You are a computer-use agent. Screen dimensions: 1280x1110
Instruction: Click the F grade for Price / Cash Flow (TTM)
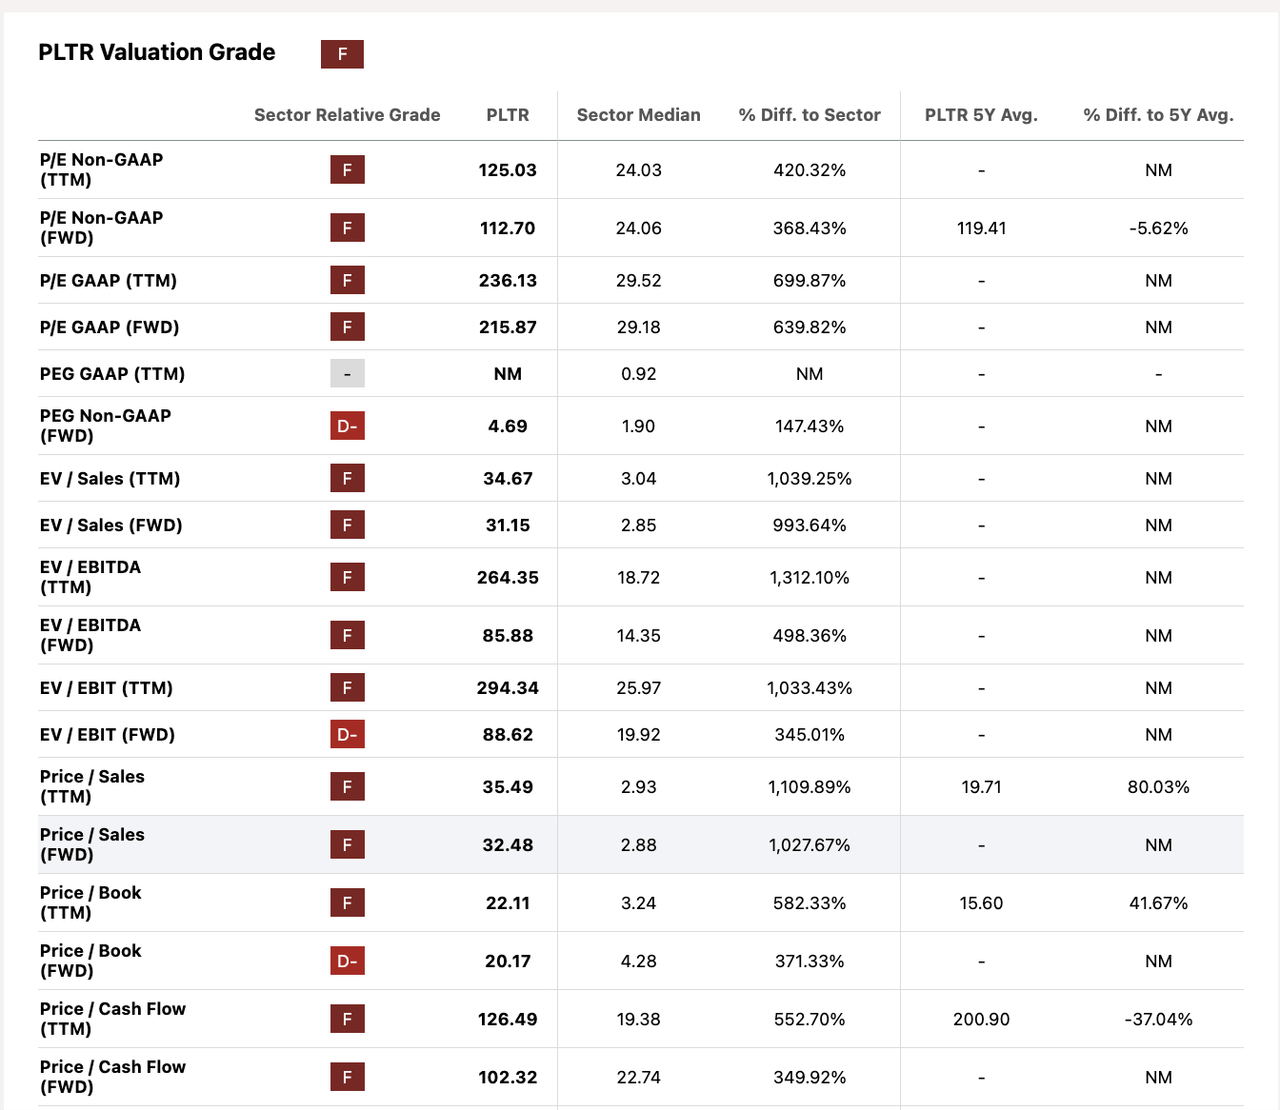tap(347, 1019)
